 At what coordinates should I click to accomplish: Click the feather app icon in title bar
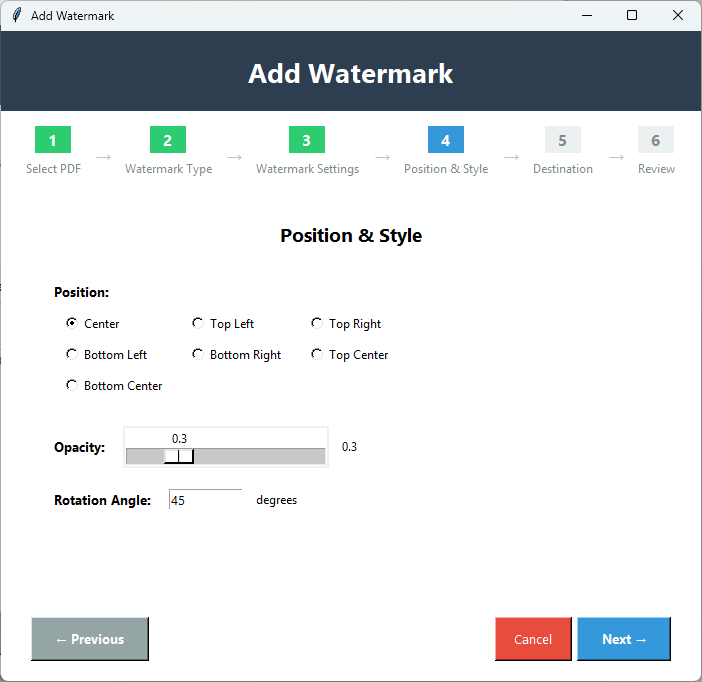17,15
